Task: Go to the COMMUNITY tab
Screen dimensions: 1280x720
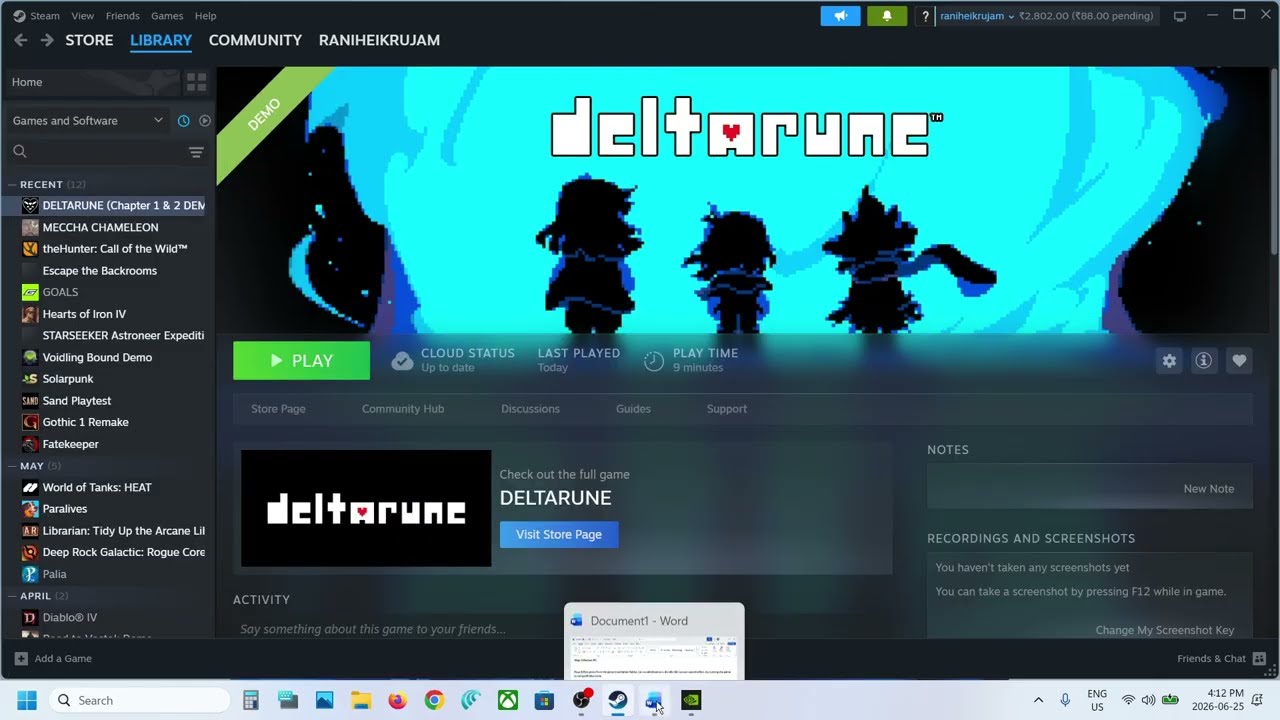Action: click(255, 40)
